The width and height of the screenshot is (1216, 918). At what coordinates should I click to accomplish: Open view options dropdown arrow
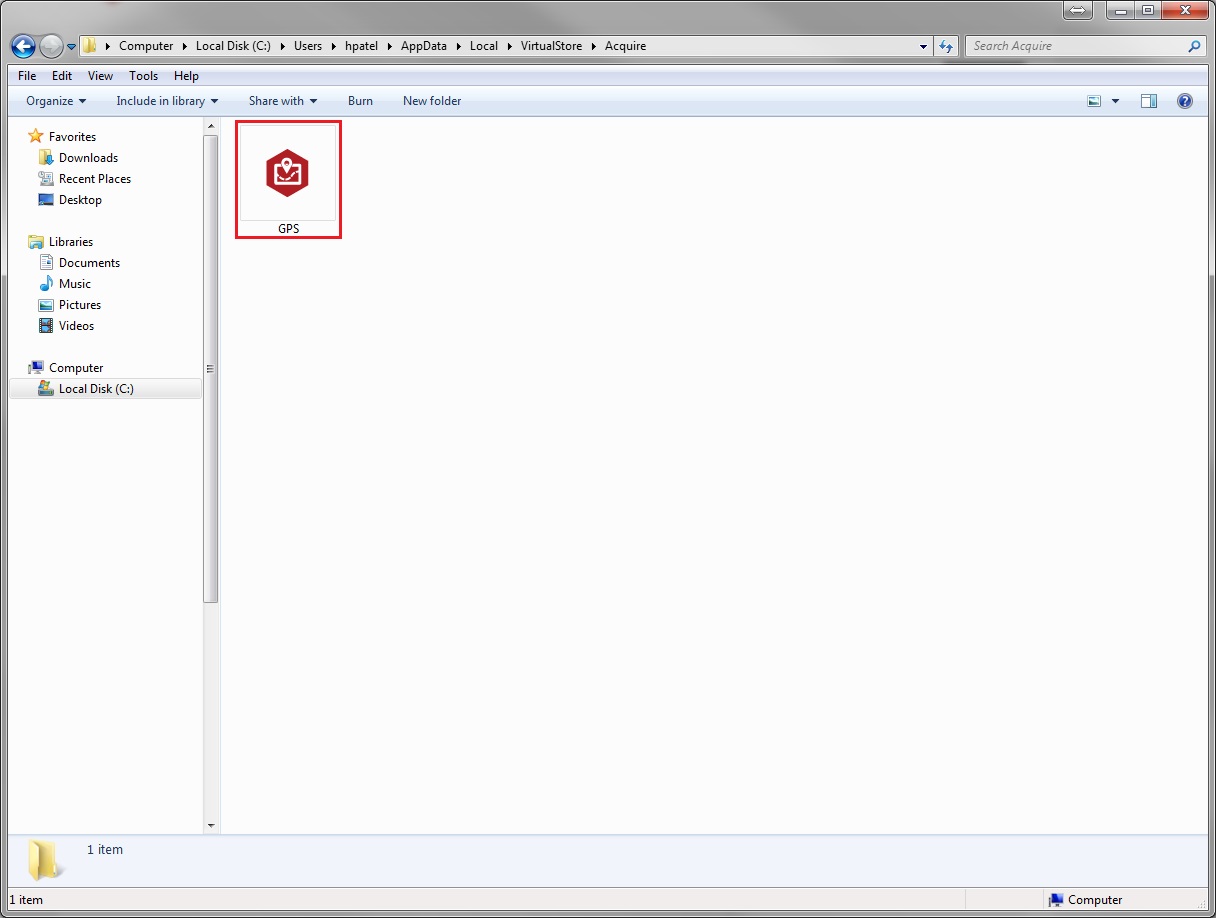pyautogui.click(x=1115, y=101)
